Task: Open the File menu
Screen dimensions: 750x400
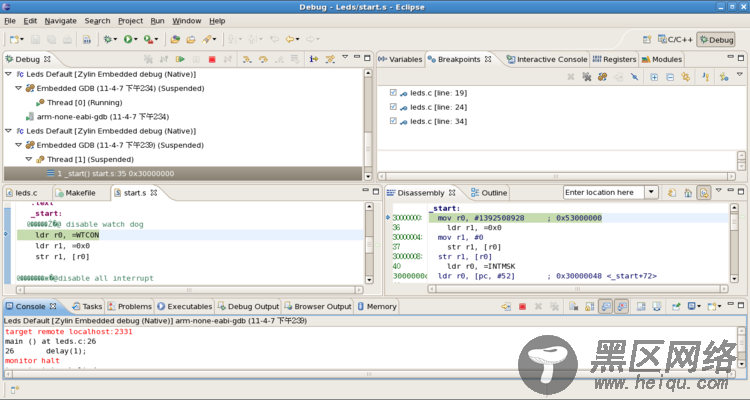Action: [10, 21]
